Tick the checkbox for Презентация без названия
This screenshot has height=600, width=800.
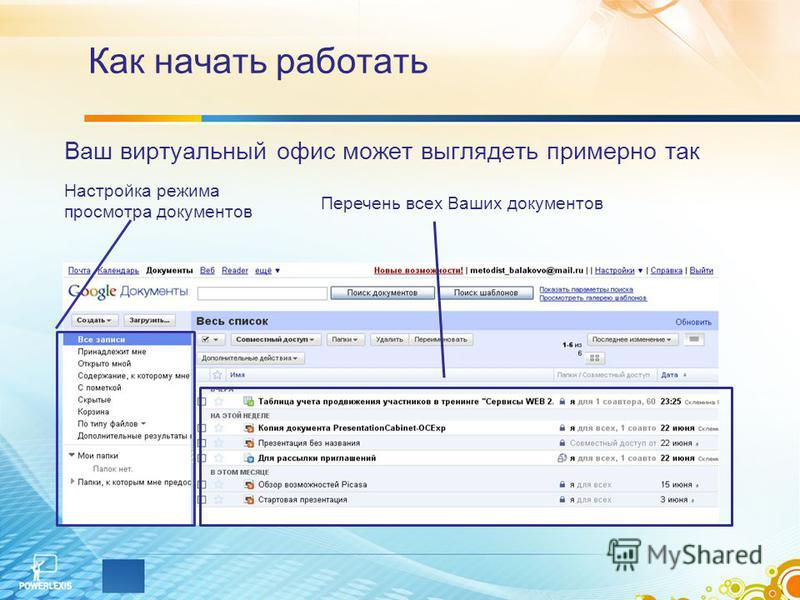202,443
